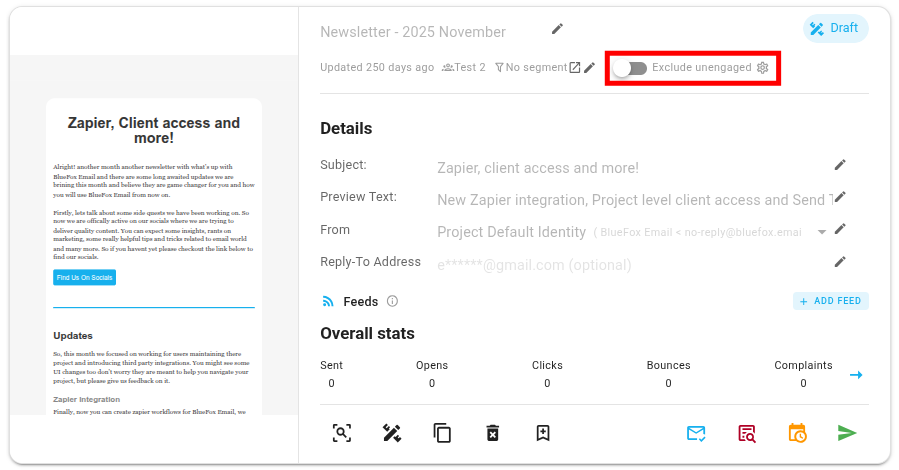Schedule the campaign calendar clock icon
899x470 pixels.
click(797, 433)
